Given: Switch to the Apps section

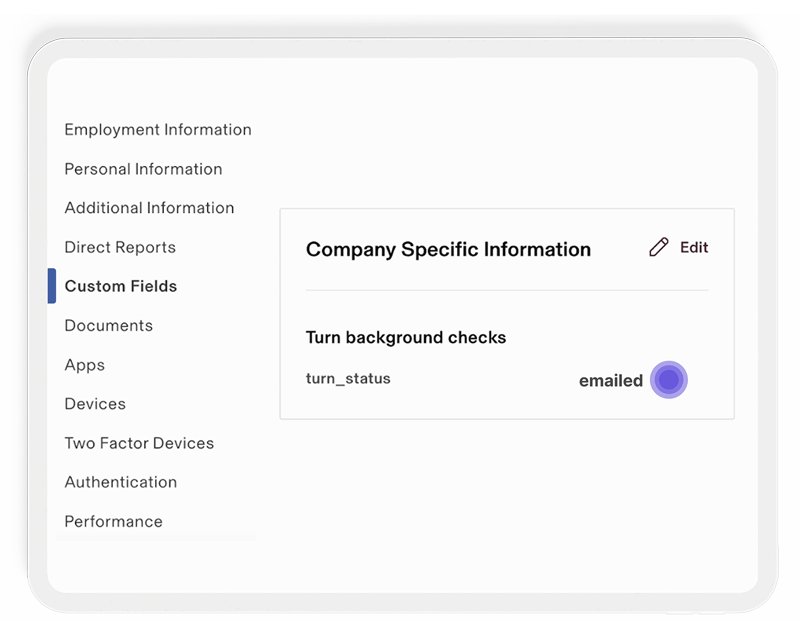Looking at the screenshot, I should [85, 365].
